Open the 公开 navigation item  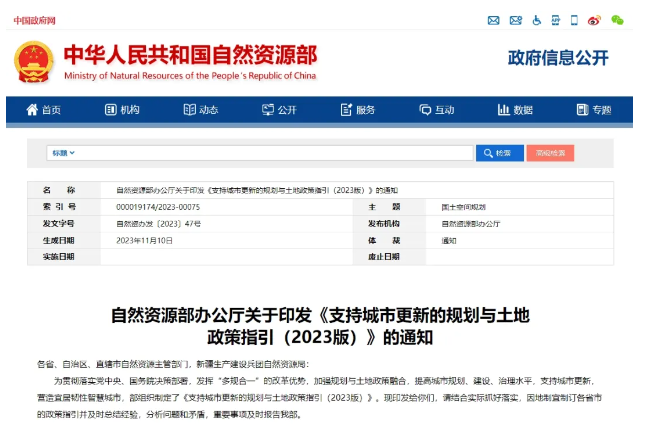[x=279, y=110]
